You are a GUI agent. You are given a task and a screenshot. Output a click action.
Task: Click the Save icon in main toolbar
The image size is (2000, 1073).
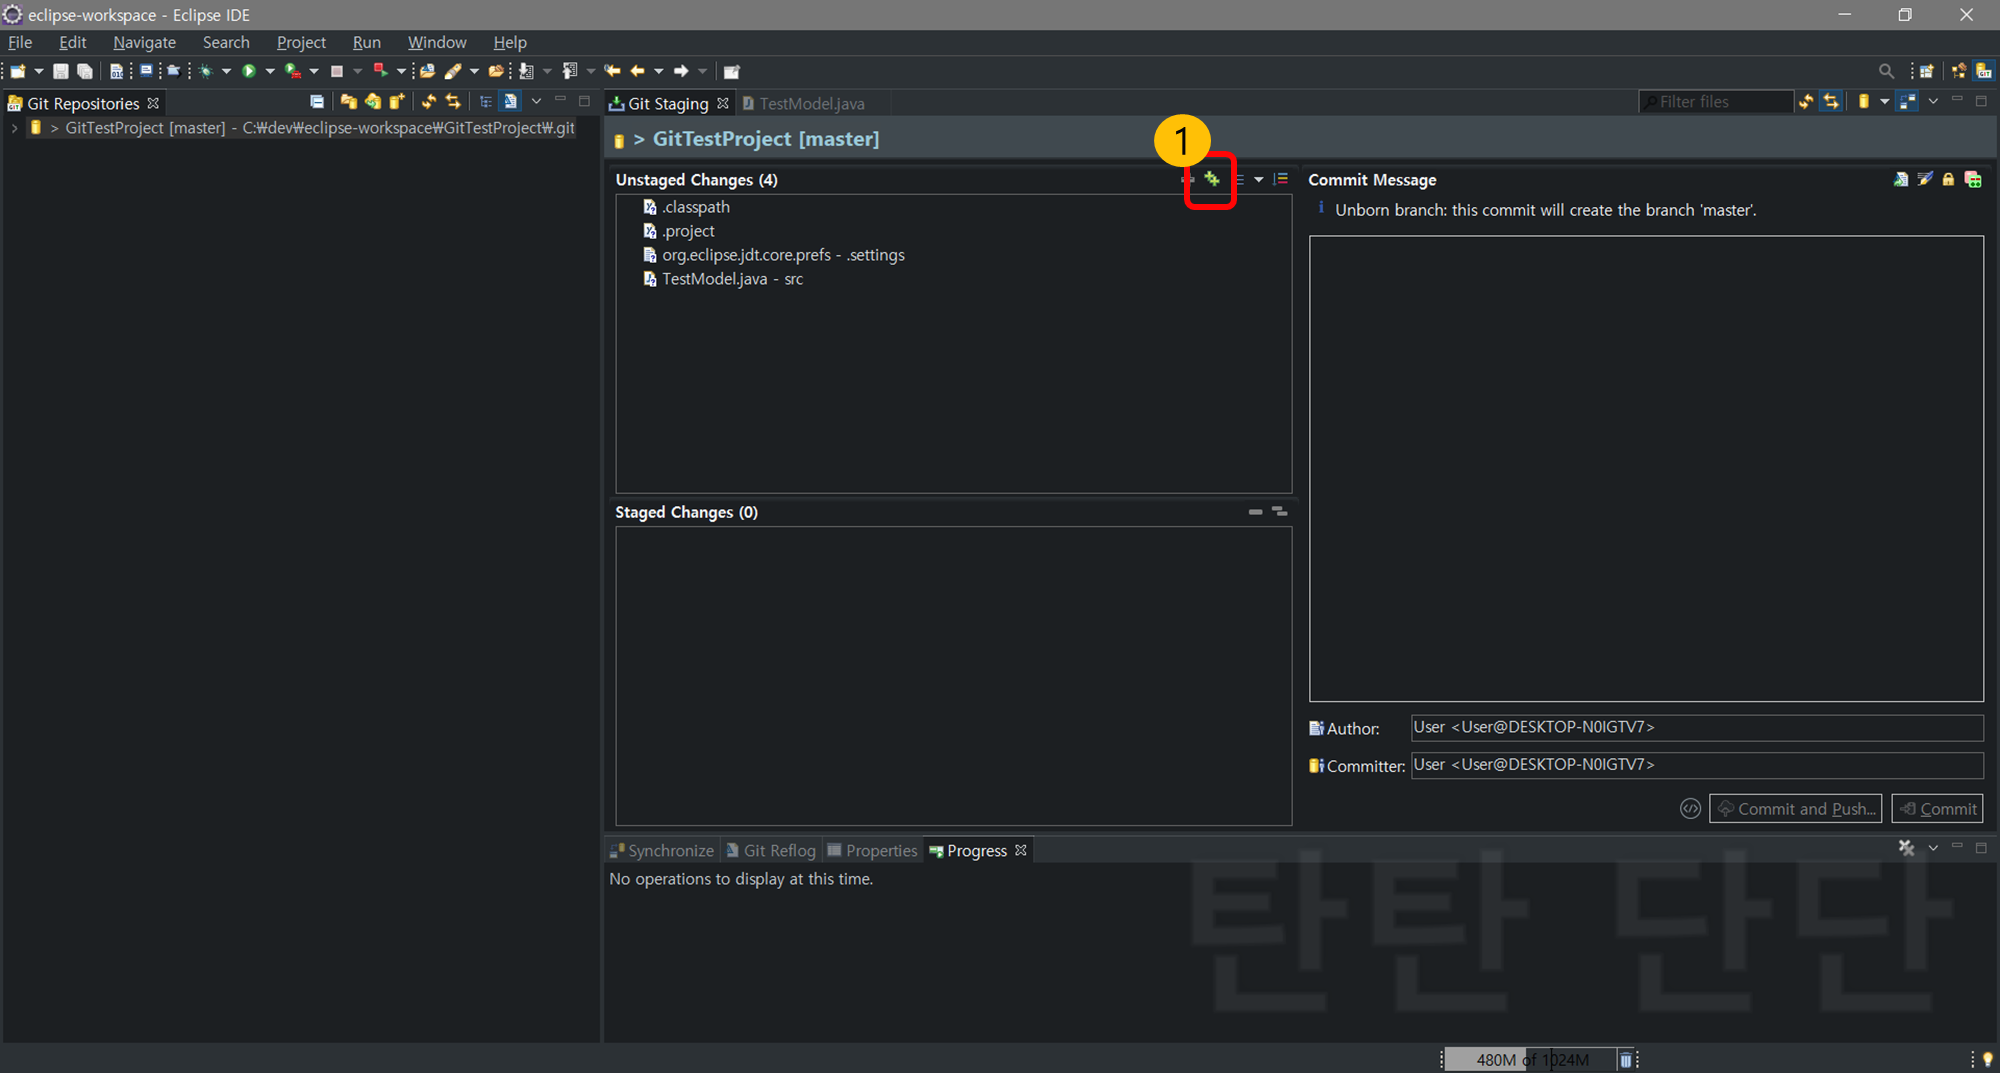[61, 71]
